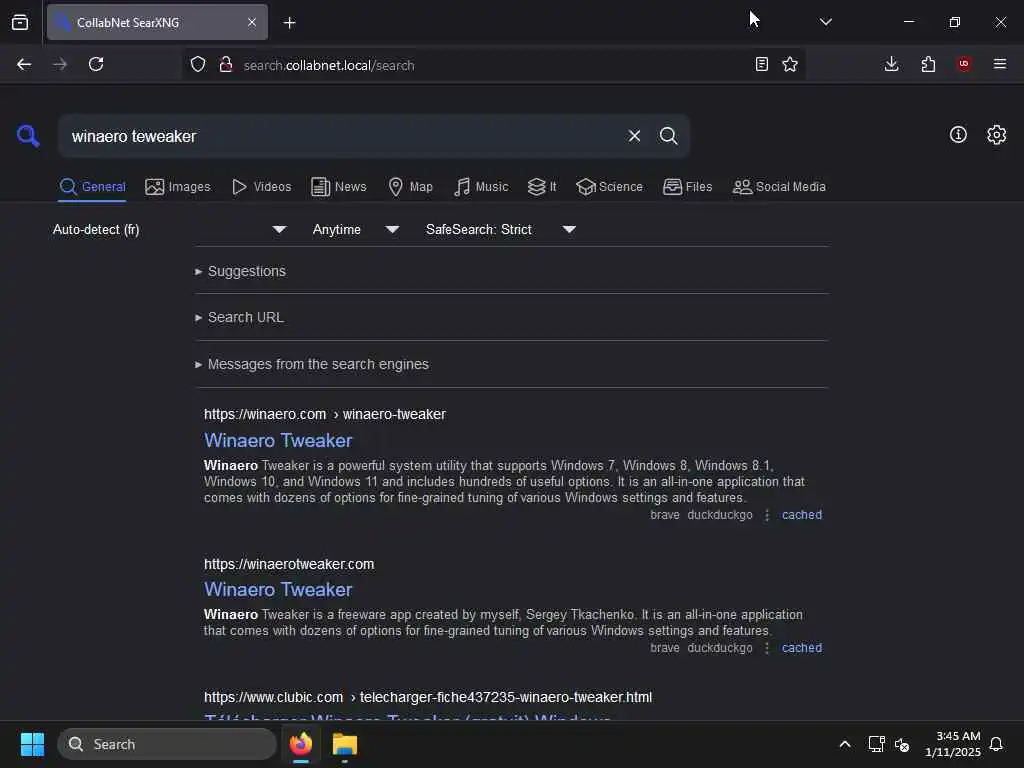Open the About info icon
Image resolution: width=1024 pixels, height=768 pixels.
click(958, 135)
